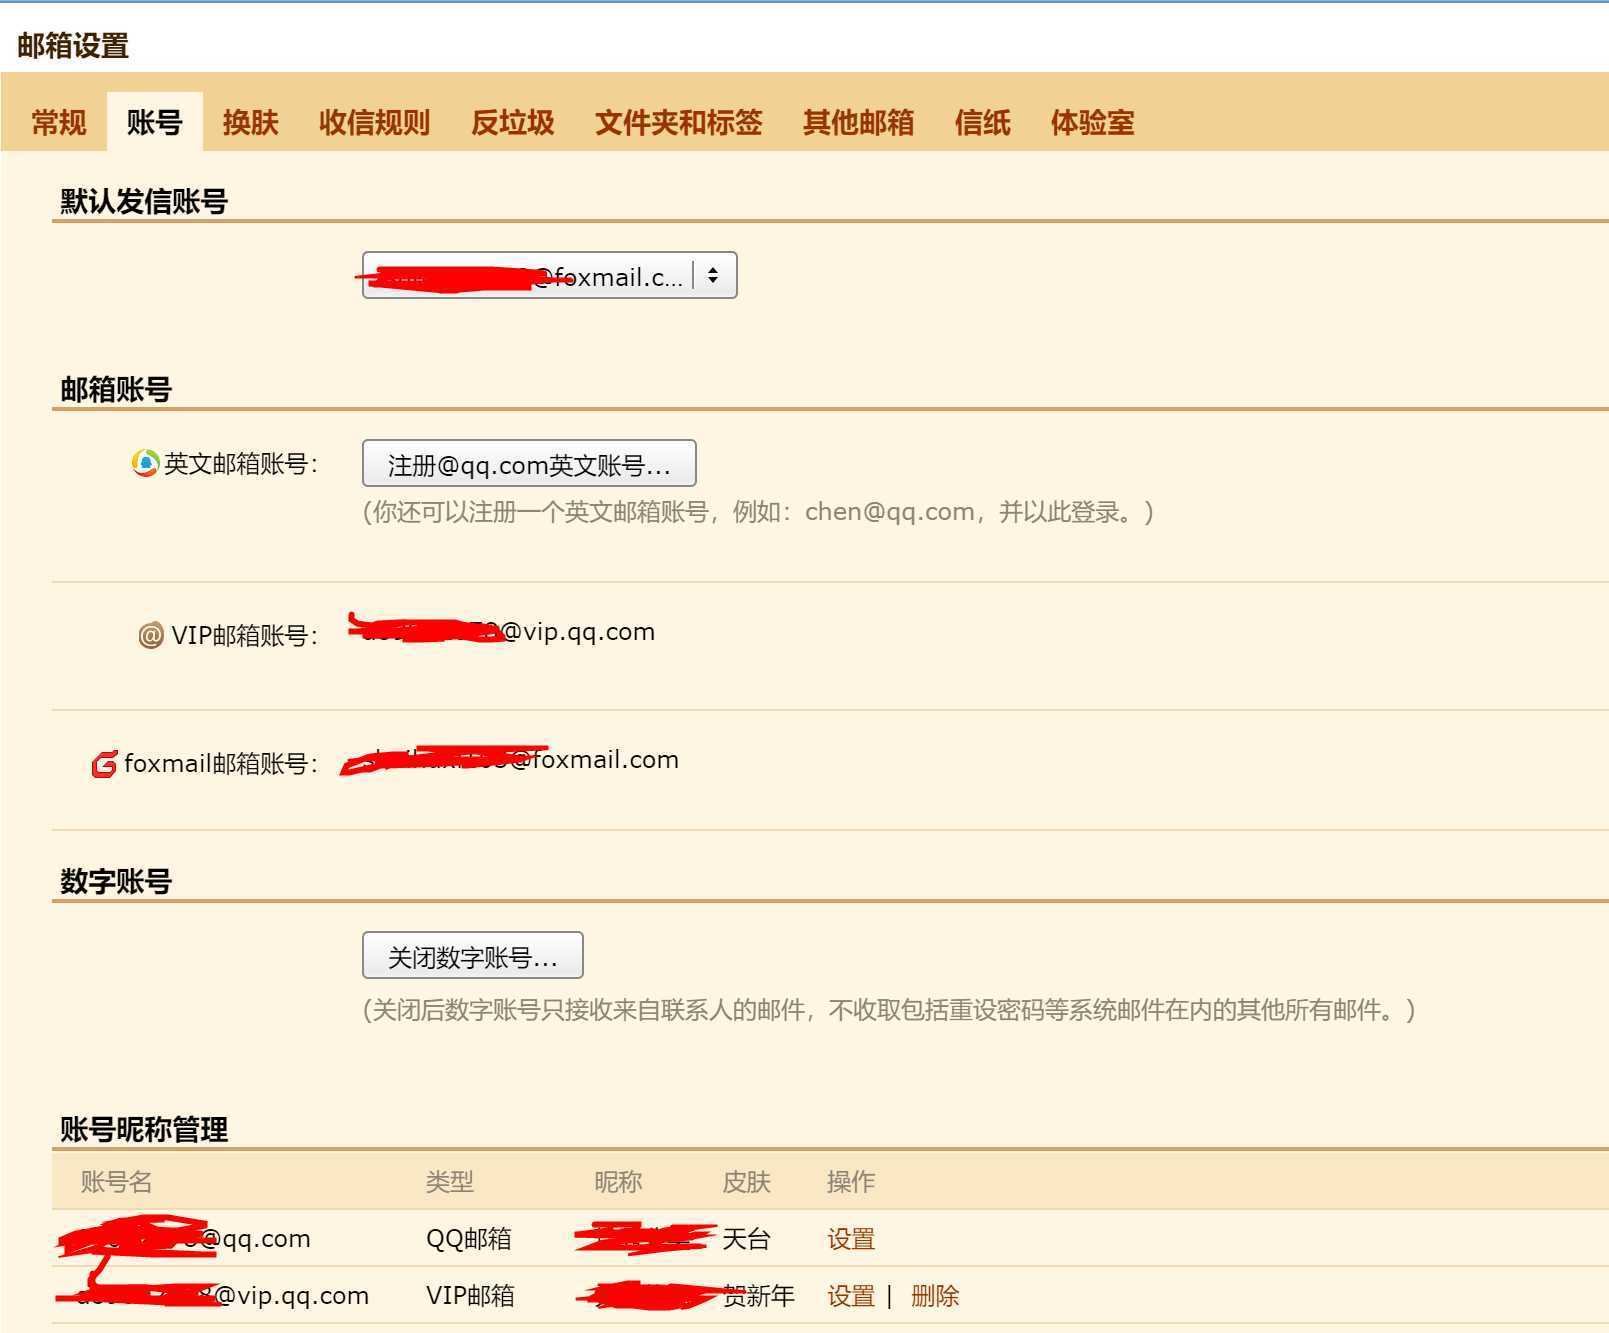Screen dimensions: 1609x1333
Task: Switch to the 信纸 tab
Action: point(983,122)
